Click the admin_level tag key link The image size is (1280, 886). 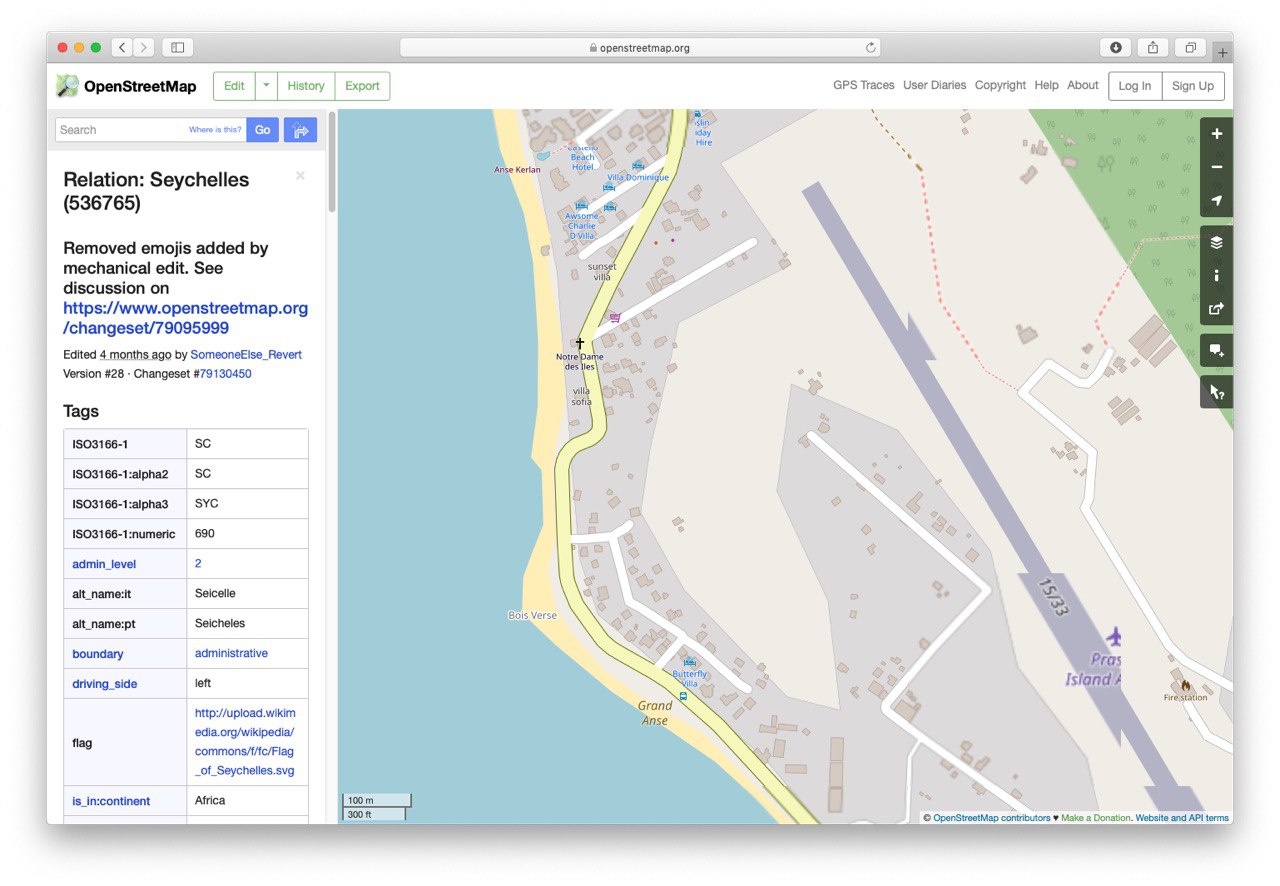104,564
